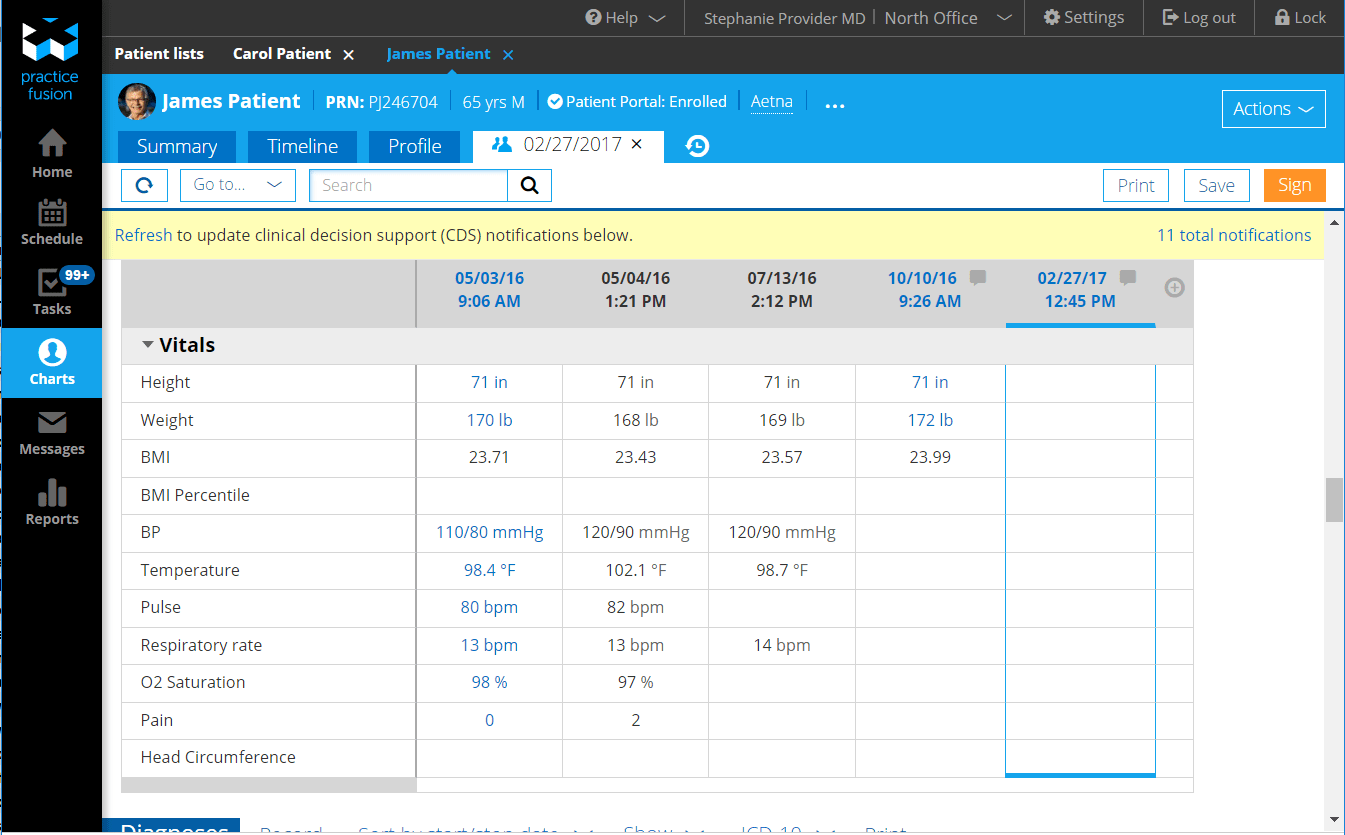Switch to Carol Patient tab

[x=282, y=54]
